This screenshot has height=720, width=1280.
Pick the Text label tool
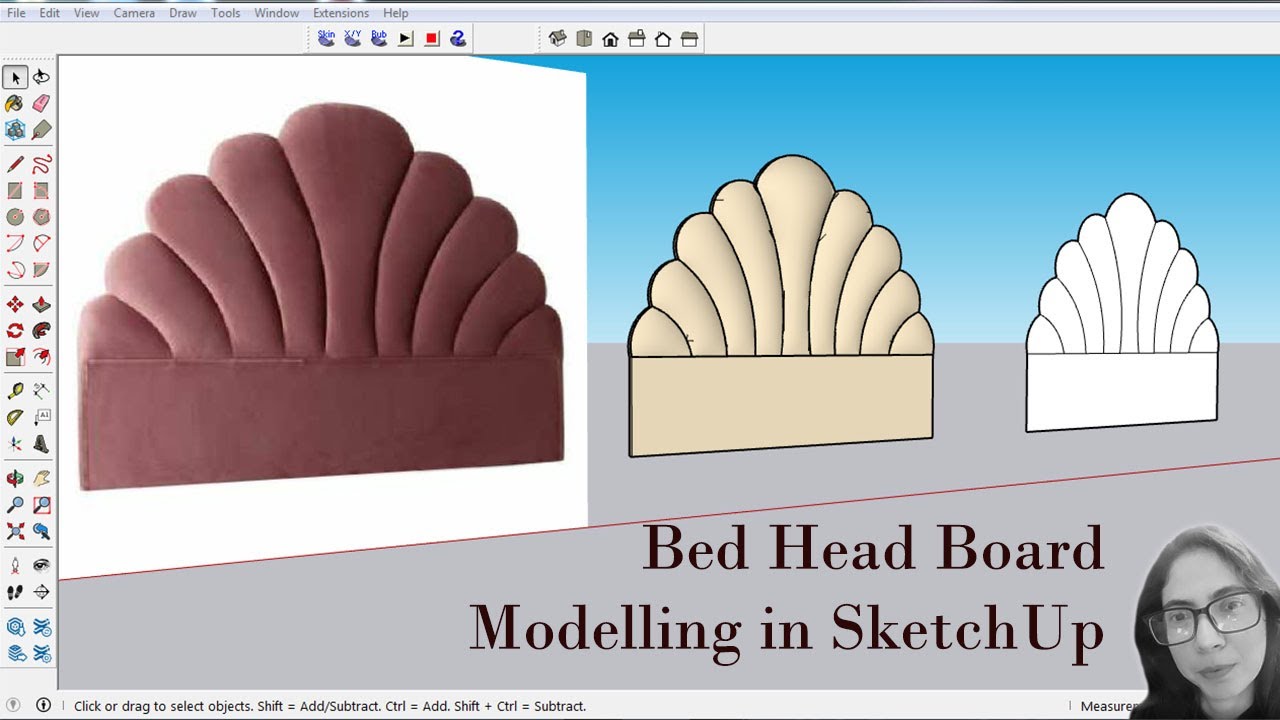41,417
